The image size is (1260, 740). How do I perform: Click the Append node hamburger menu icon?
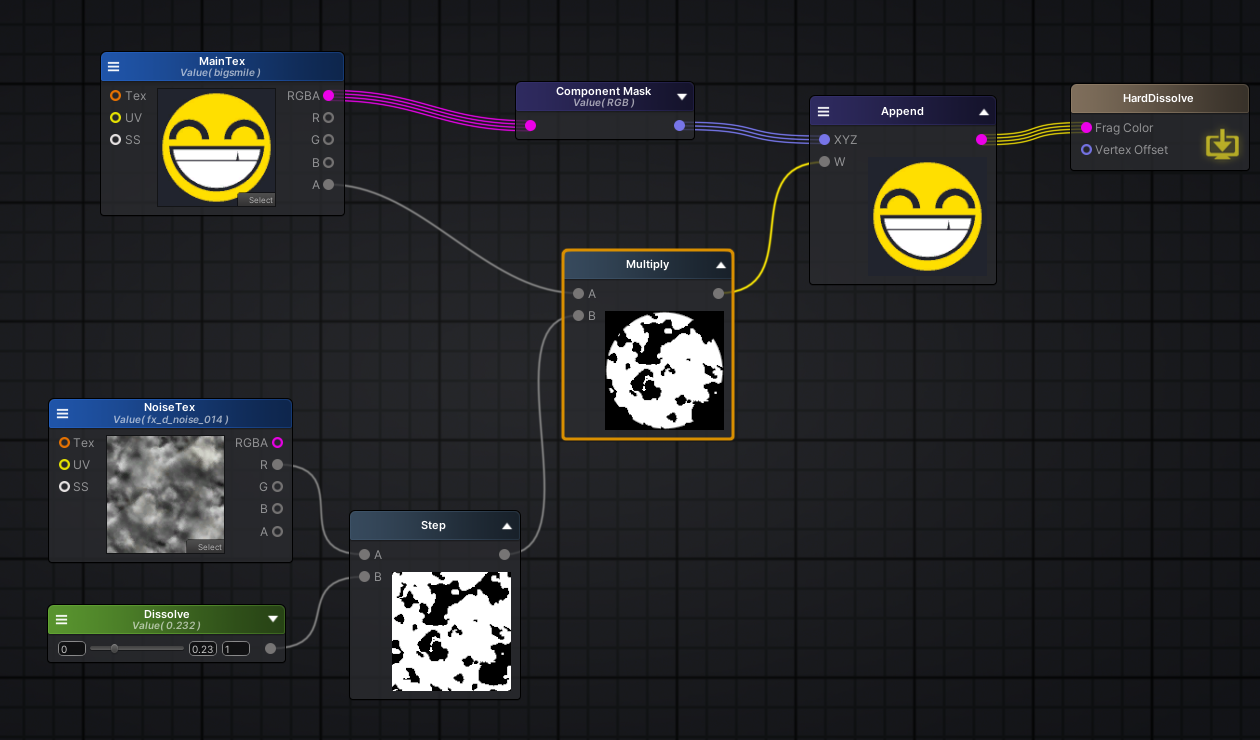pos(823,112)
